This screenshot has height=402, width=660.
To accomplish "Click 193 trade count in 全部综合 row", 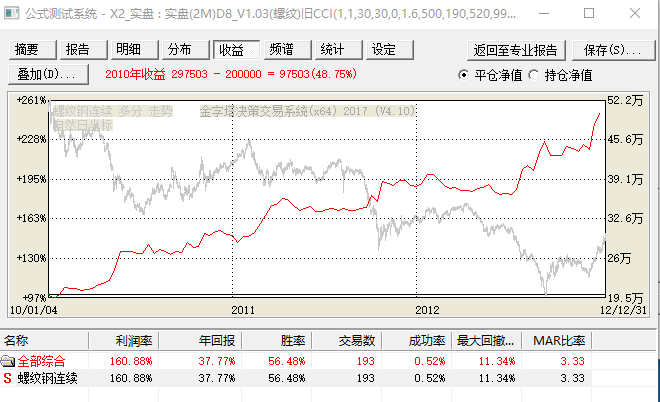I will click(x=365, y=361).
